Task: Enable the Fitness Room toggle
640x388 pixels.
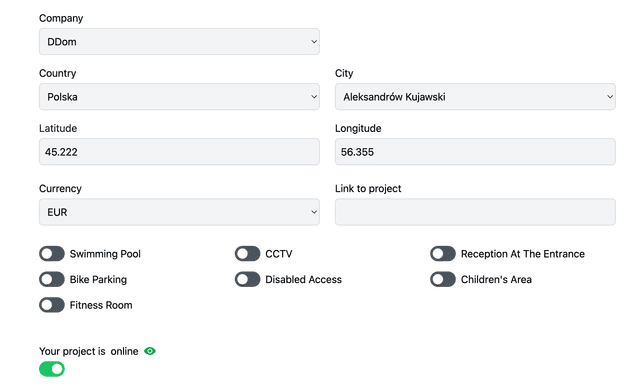Action: (x=52, y=305)
